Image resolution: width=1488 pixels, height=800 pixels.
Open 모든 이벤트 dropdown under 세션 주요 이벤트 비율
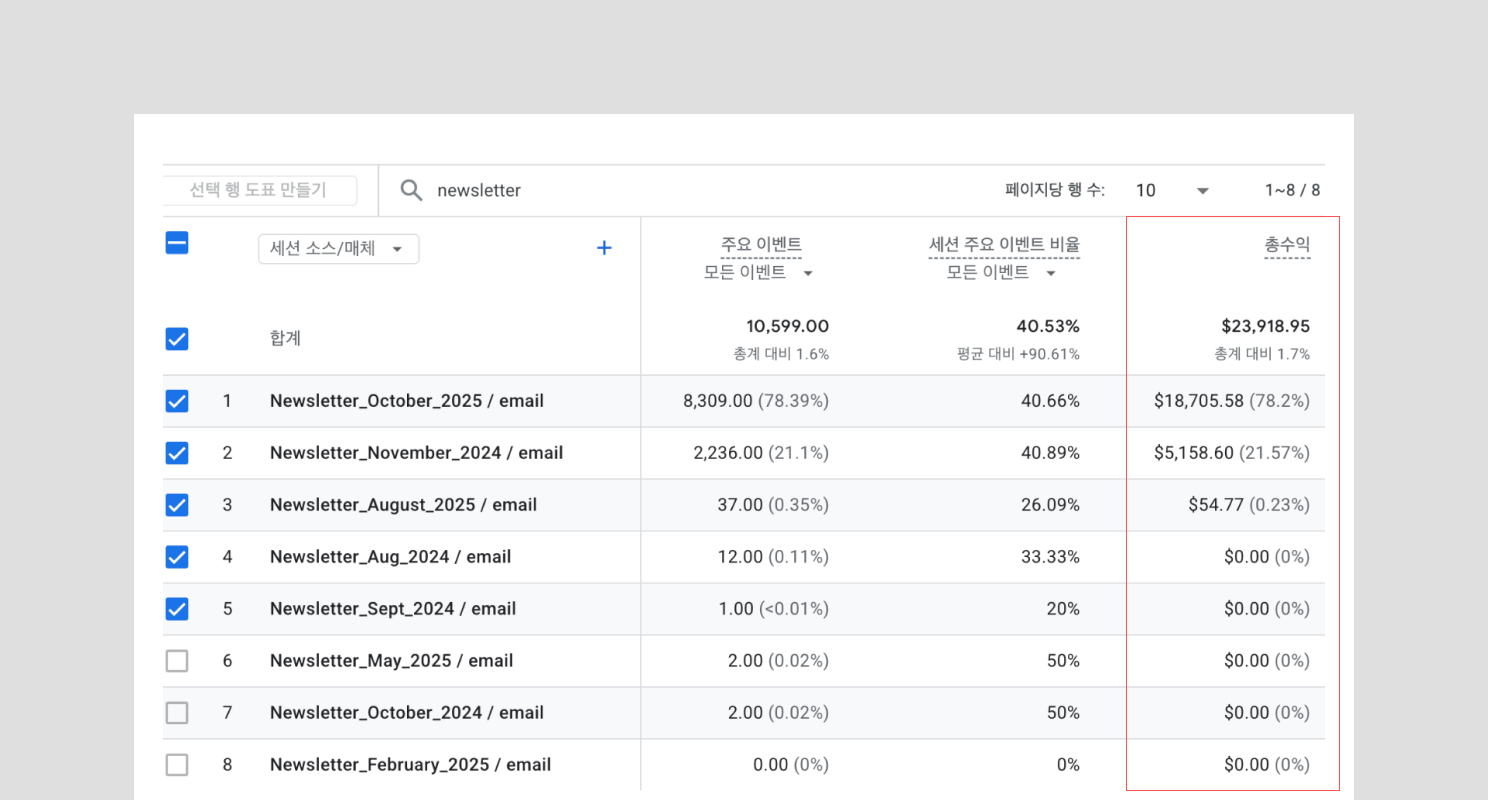click(x=1002, y=273)
